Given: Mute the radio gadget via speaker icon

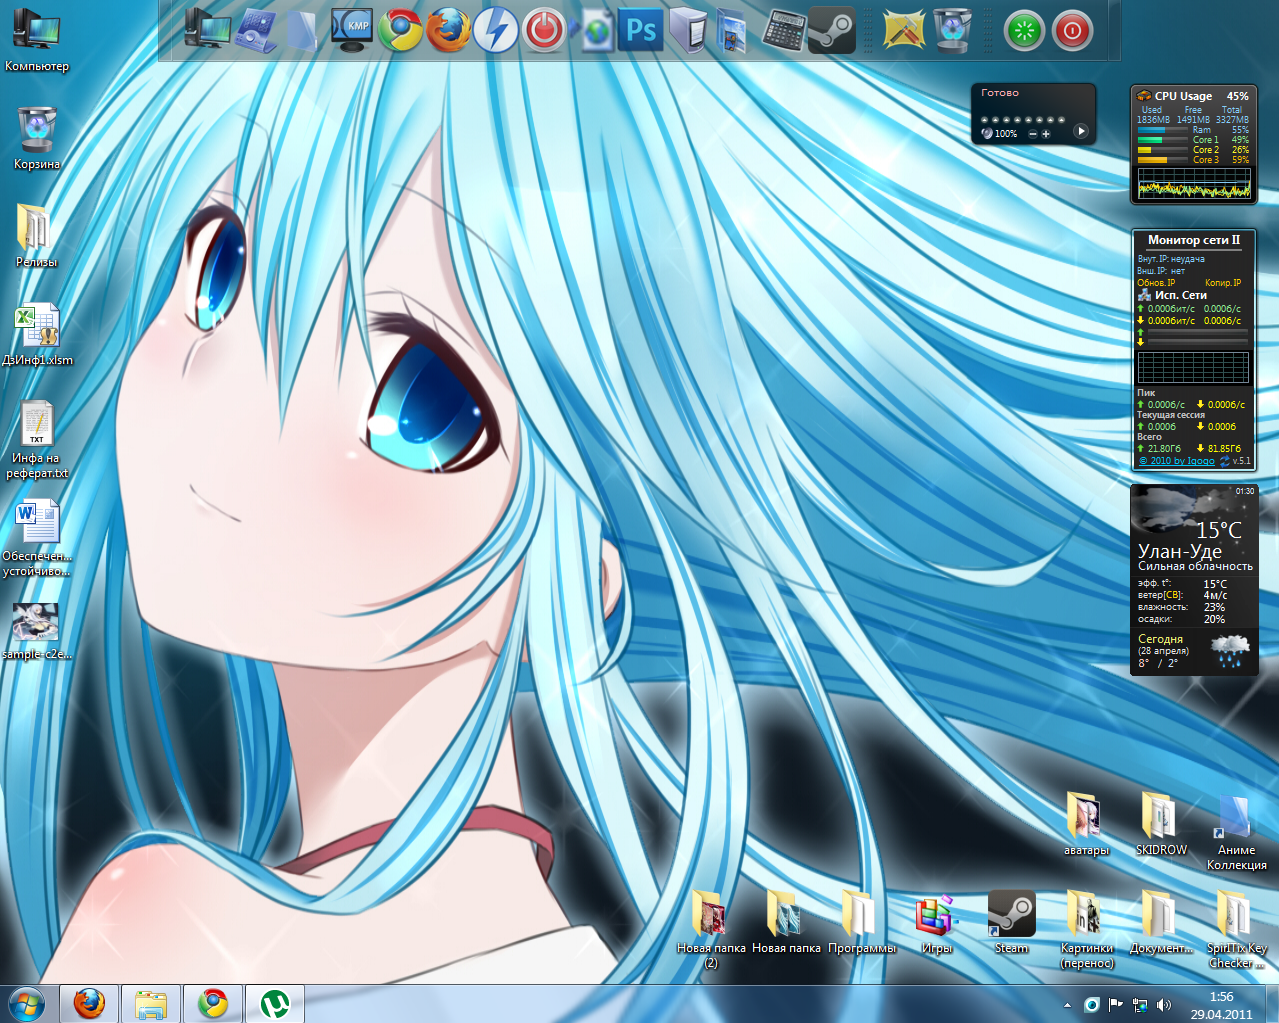Looking at the screenshot, I should point(987,133).
